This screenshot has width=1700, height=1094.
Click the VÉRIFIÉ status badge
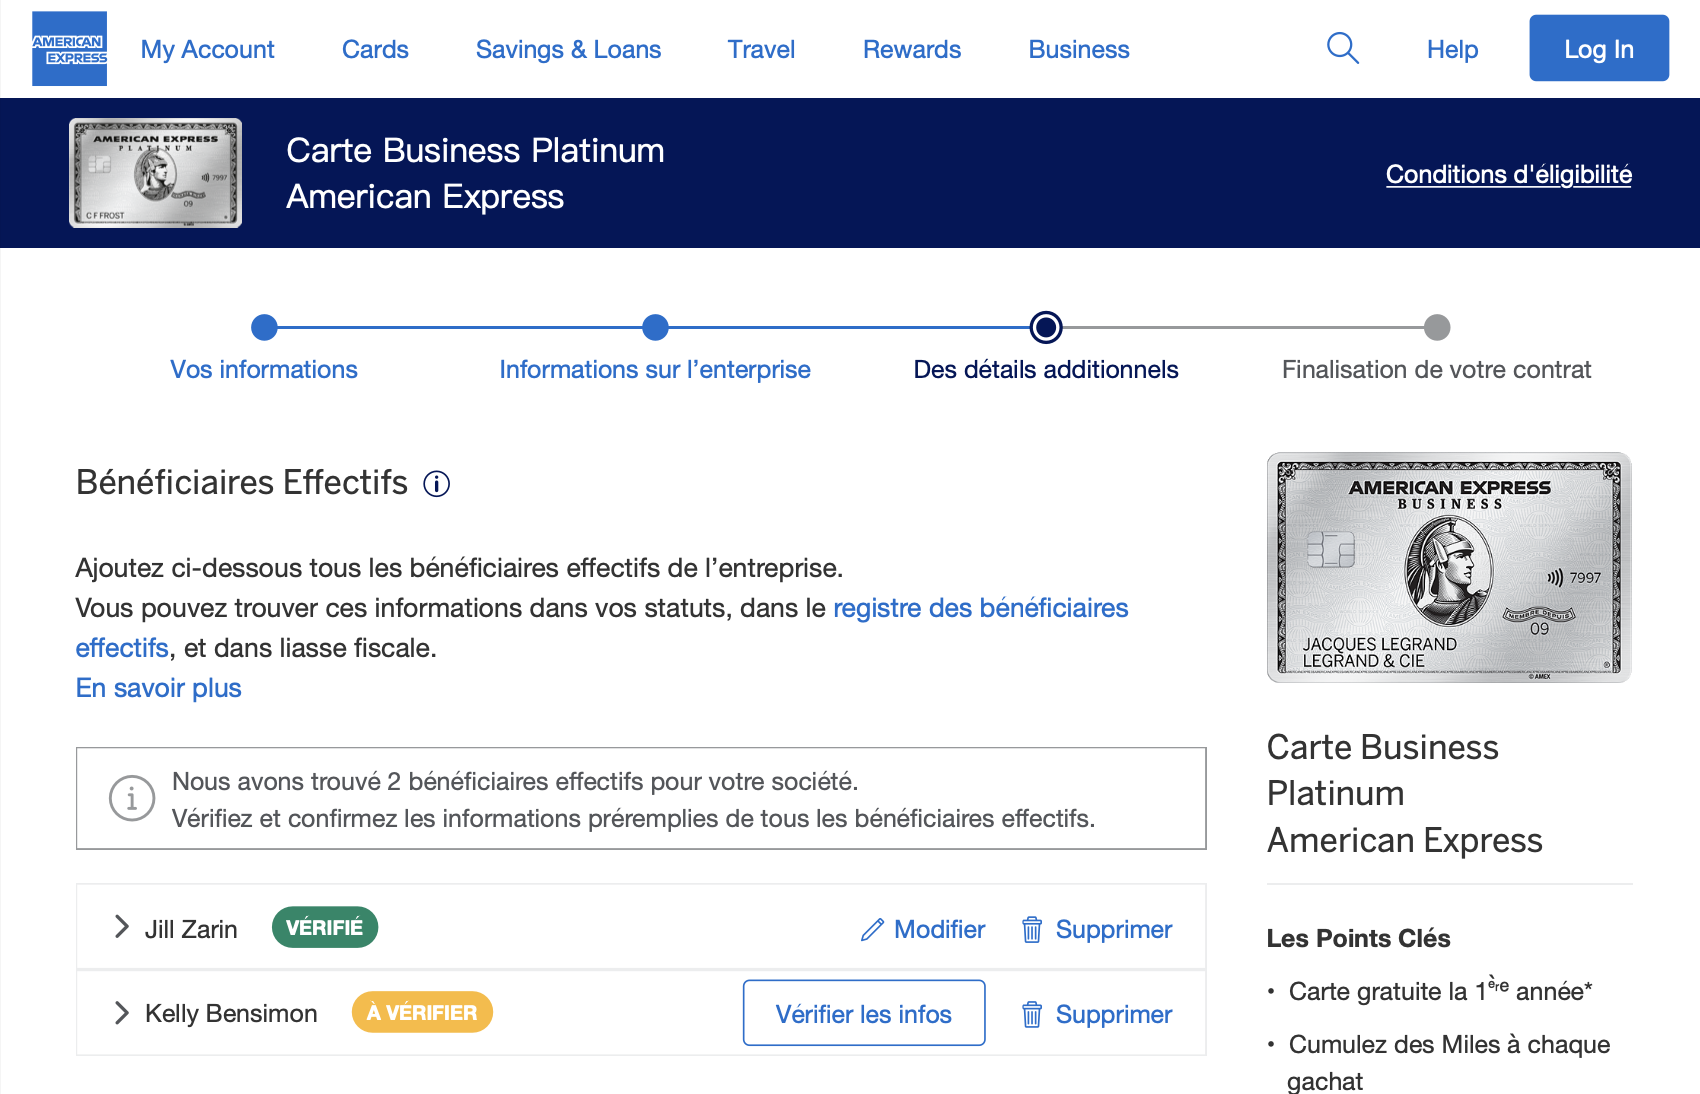point(325,927)
